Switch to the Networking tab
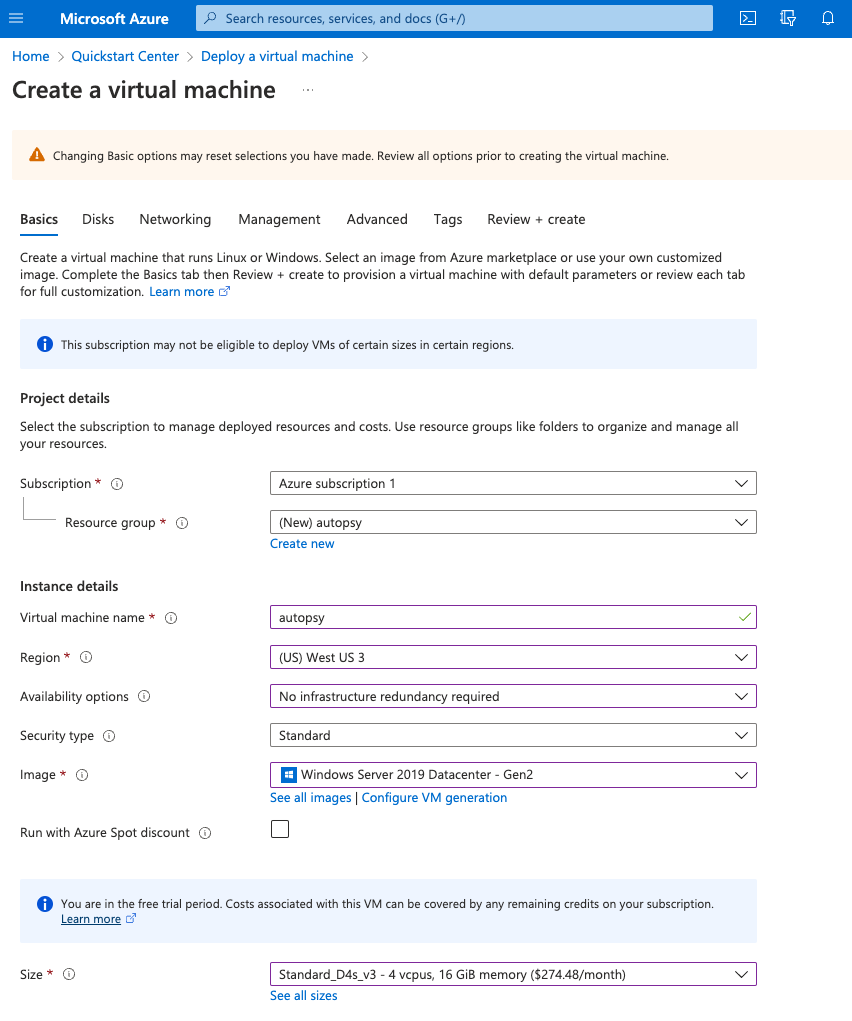Screen dimensions: 852x1021 click(175, 219)
